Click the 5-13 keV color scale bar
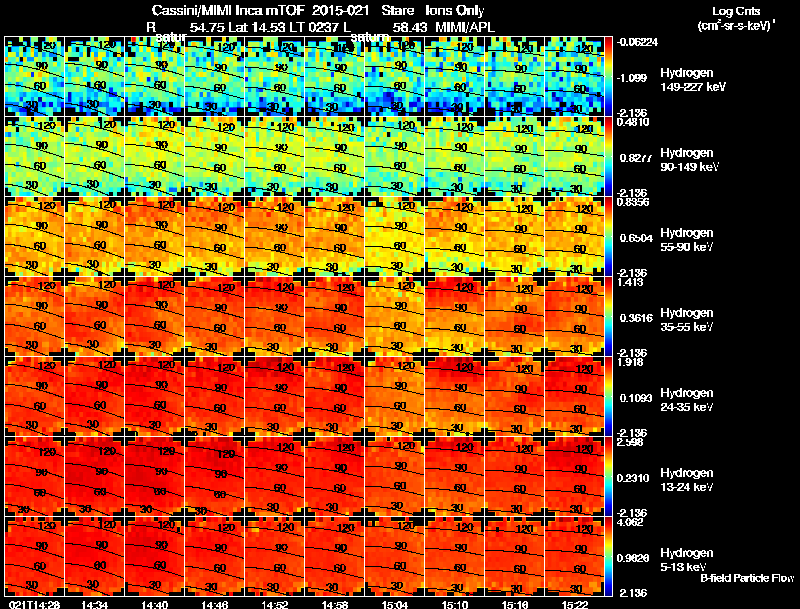800x609 pixels. click(x=608, y=556)
